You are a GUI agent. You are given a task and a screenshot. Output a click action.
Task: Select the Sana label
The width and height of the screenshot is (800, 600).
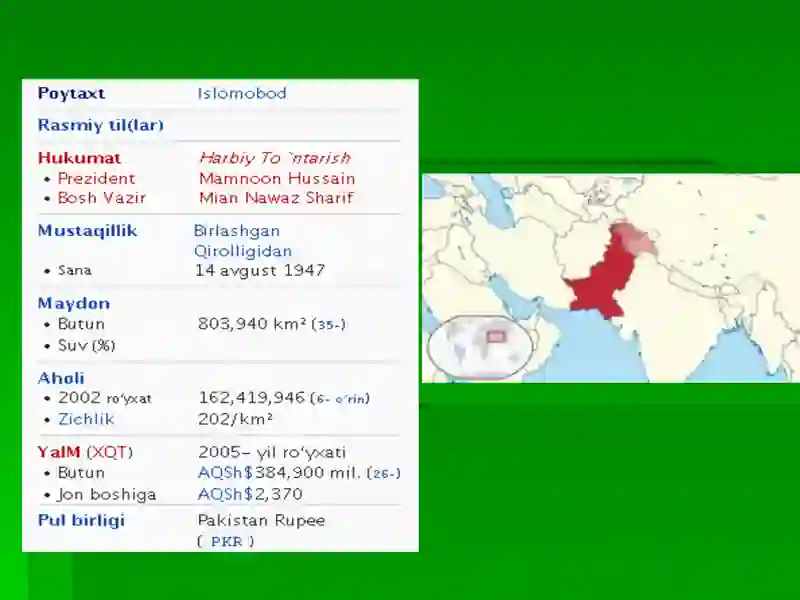(x=74, y=270)
